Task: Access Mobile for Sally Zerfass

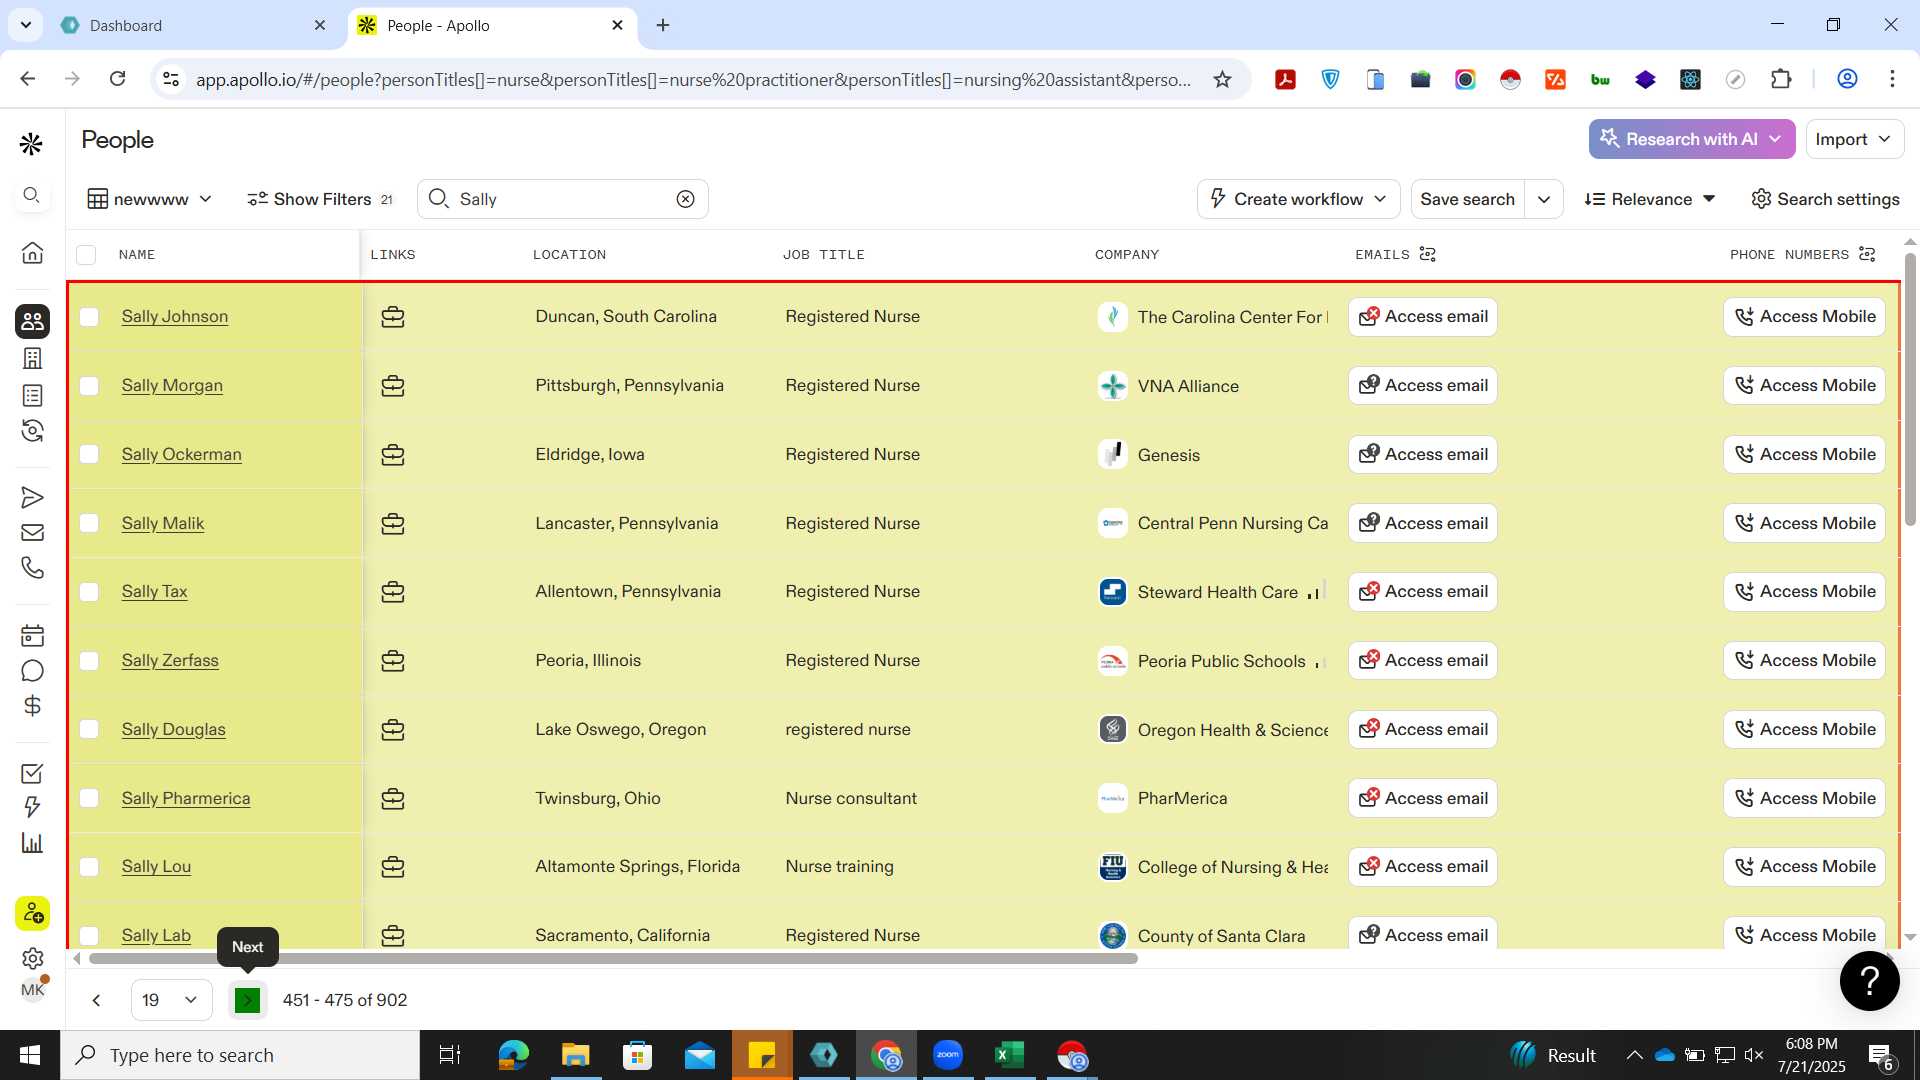Action: (1804, 661)
